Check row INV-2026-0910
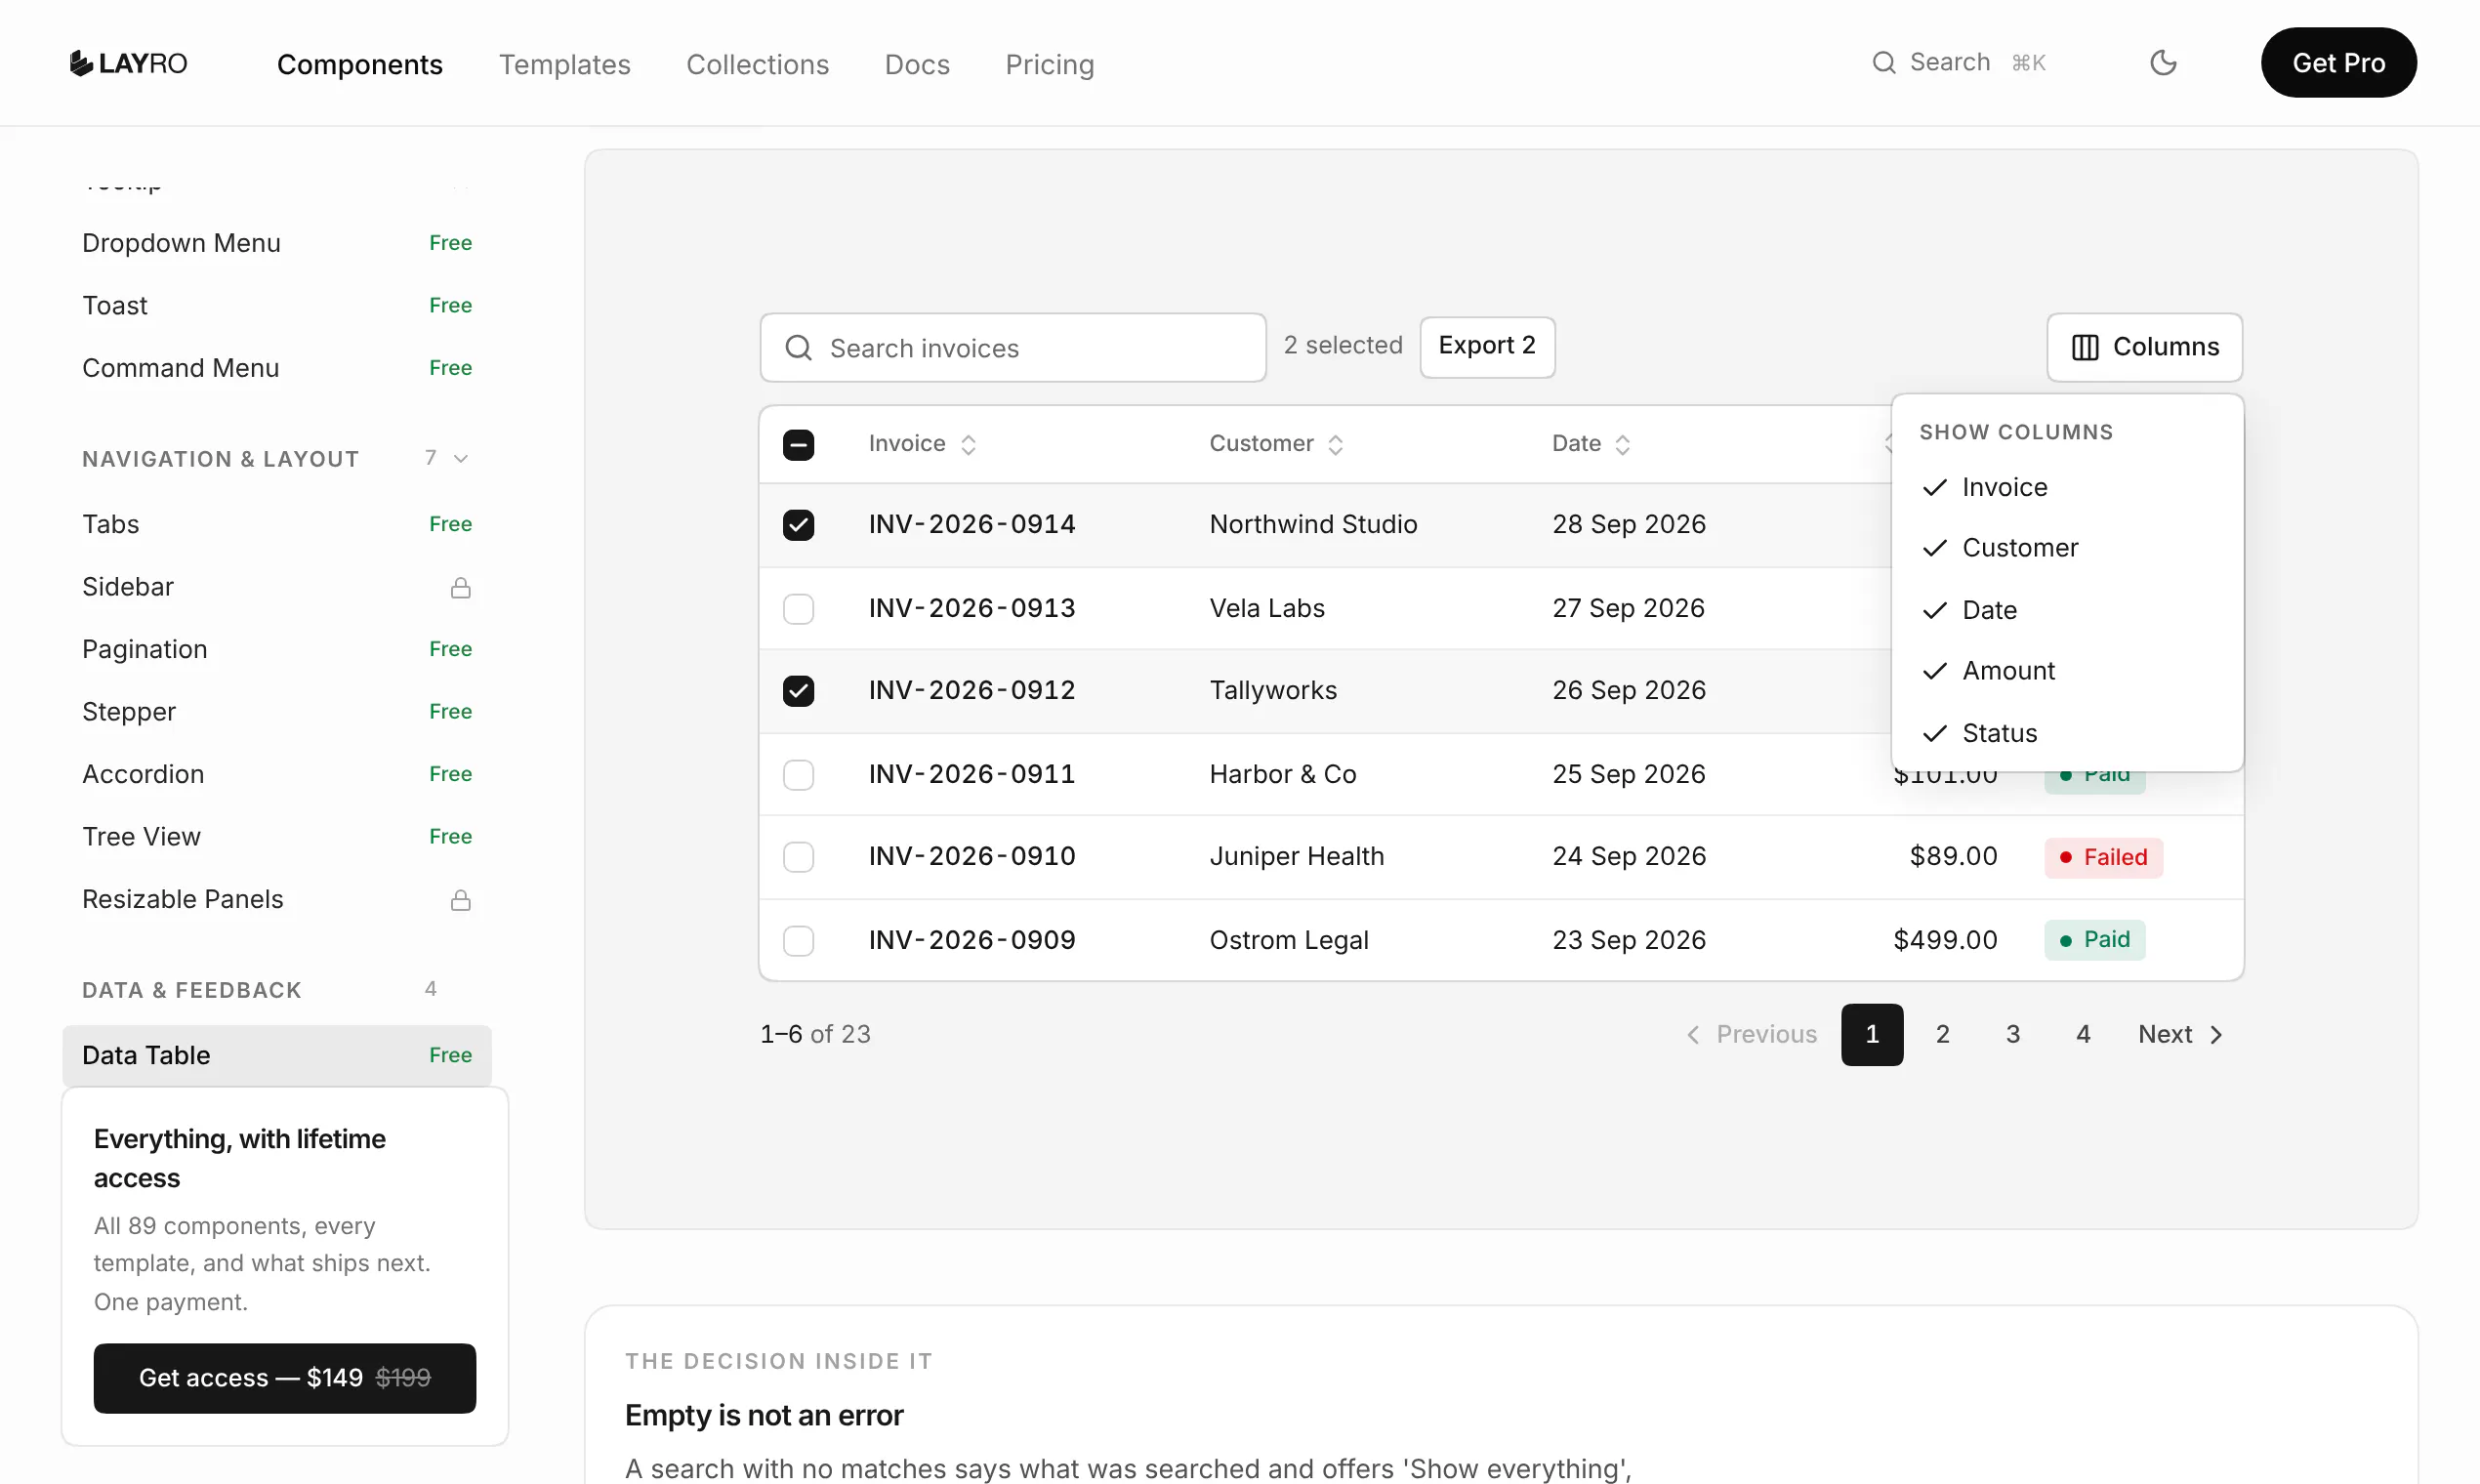This screenshot has height=1484, width=2480. click(798, 856)
